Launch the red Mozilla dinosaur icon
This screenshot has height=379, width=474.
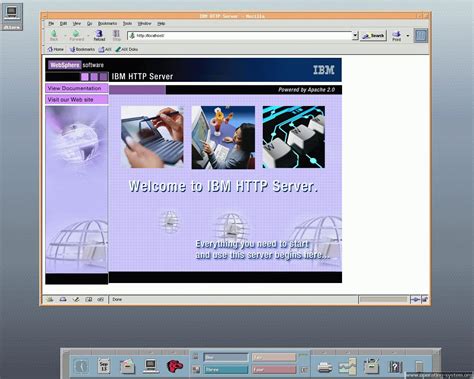(x=175, y=366)
